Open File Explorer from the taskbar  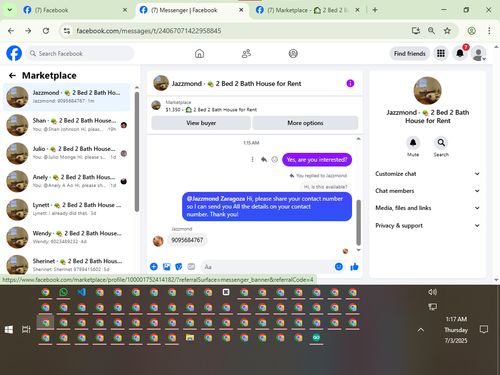pyautogui.click(x=190, y=337)
